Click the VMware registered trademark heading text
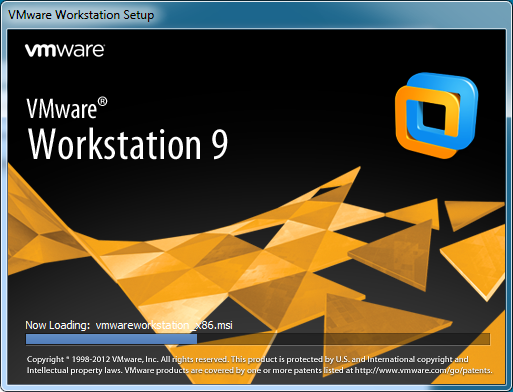The image size is (513, 392). coord(67,108)
